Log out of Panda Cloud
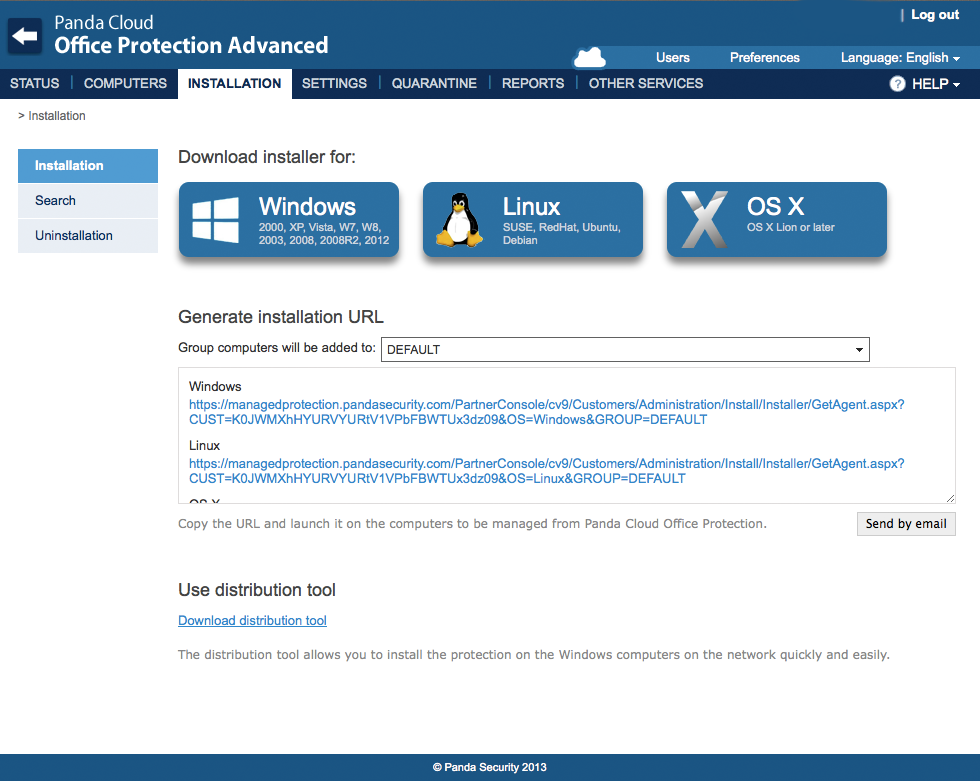Image resolution: width=980 pixels, height=781 pixels. pyautogui.click(x=934, y=14)
